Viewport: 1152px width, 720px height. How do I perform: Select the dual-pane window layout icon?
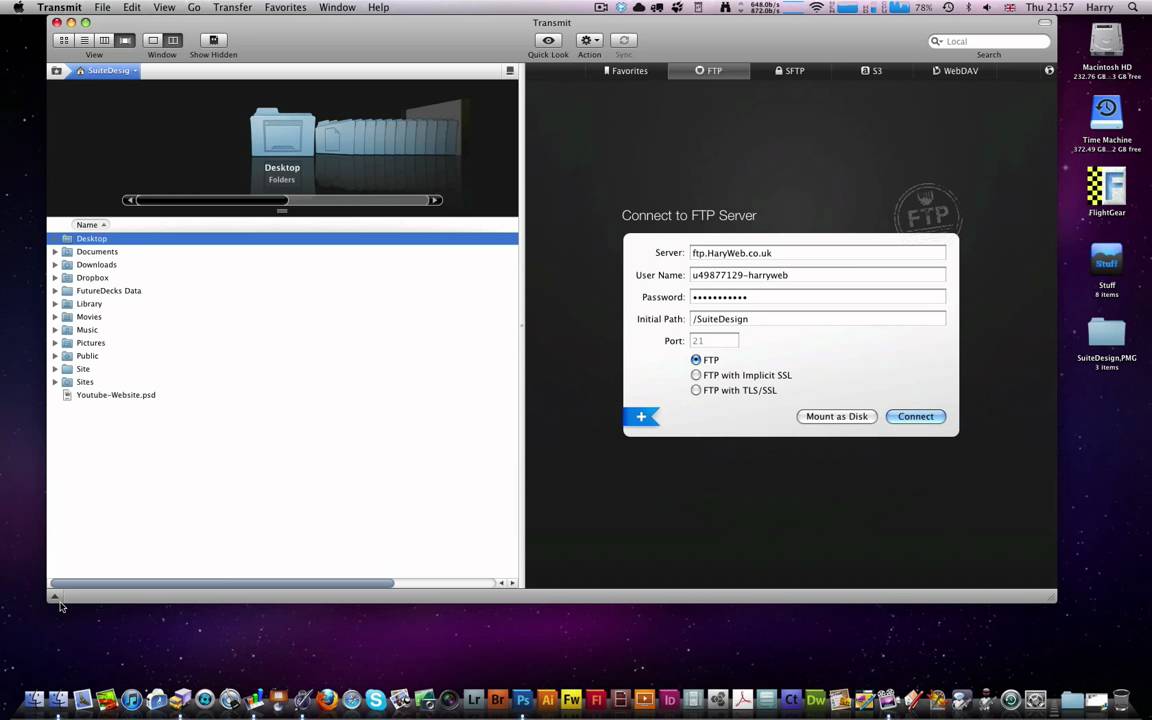tap(173, 40)
